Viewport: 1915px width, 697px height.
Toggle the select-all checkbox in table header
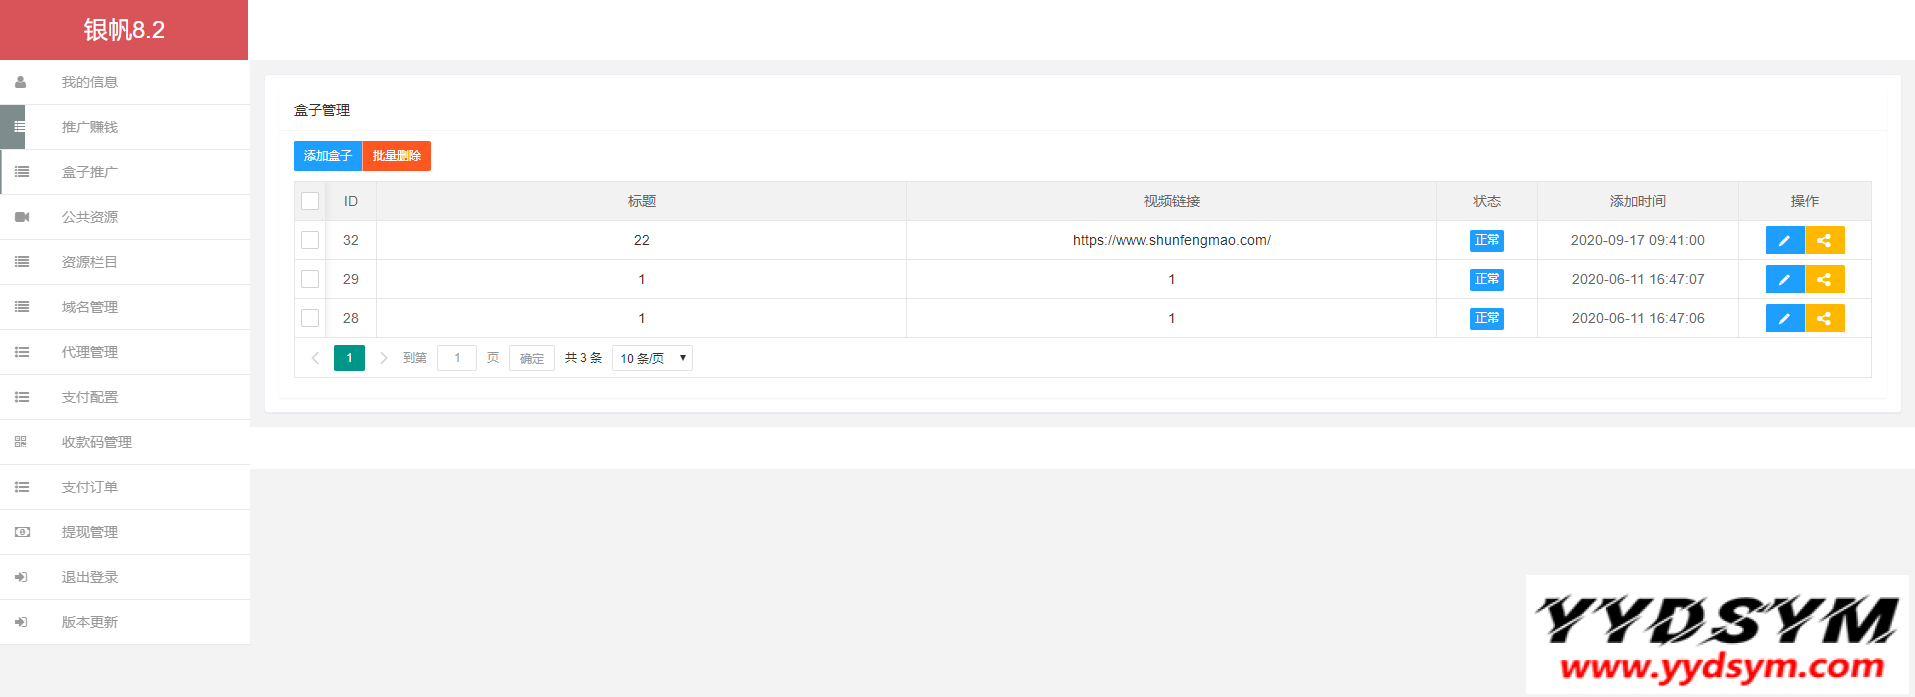tap(310, 201)
